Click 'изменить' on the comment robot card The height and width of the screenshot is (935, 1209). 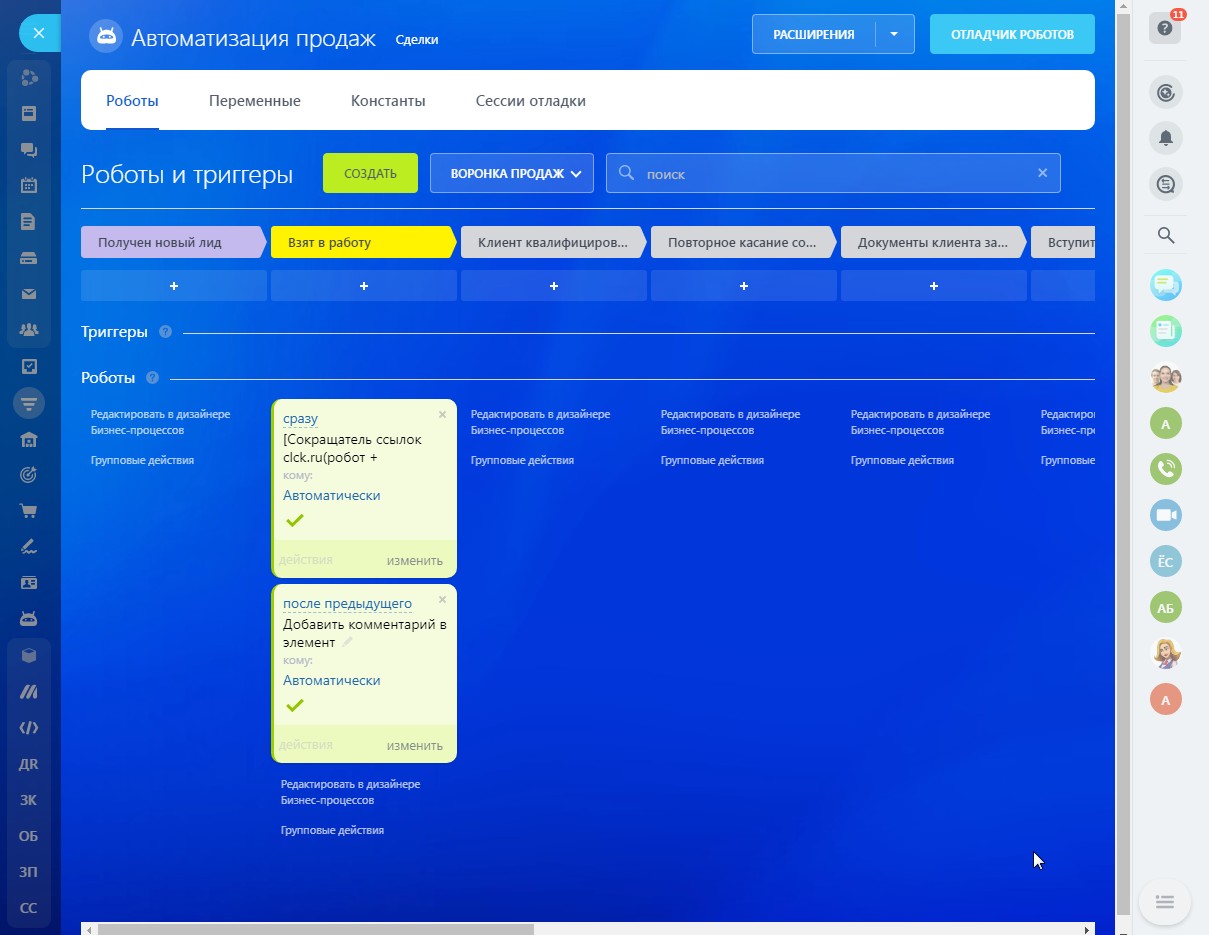415,745
